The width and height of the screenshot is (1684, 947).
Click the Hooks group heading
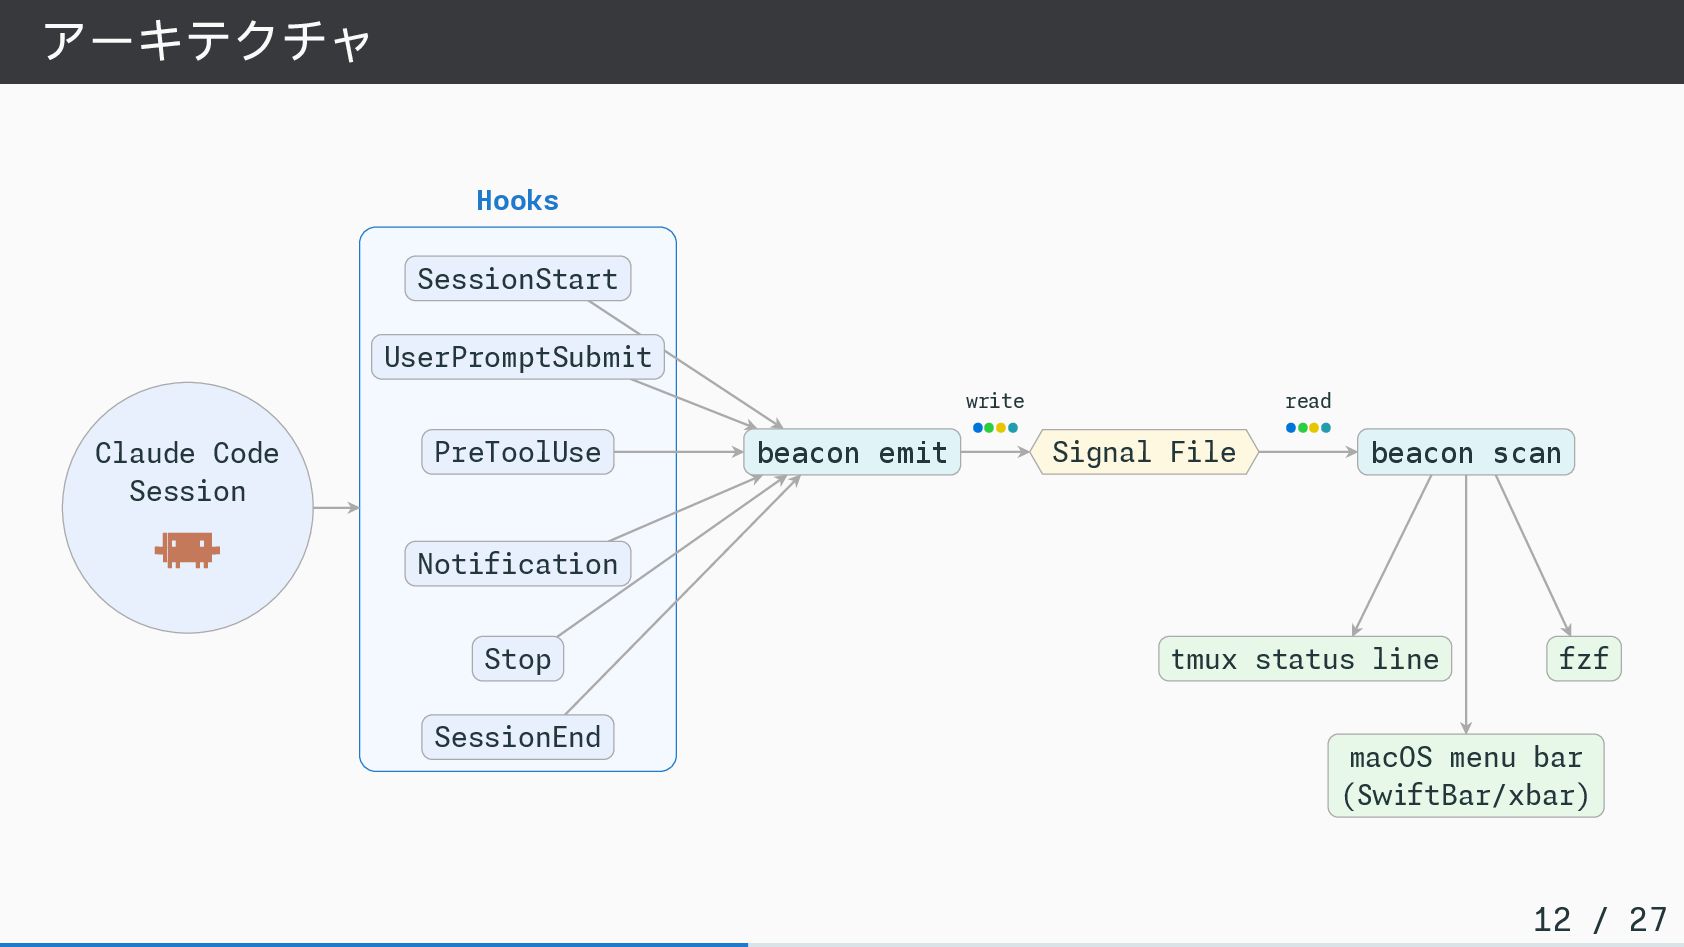coord(517,201)
